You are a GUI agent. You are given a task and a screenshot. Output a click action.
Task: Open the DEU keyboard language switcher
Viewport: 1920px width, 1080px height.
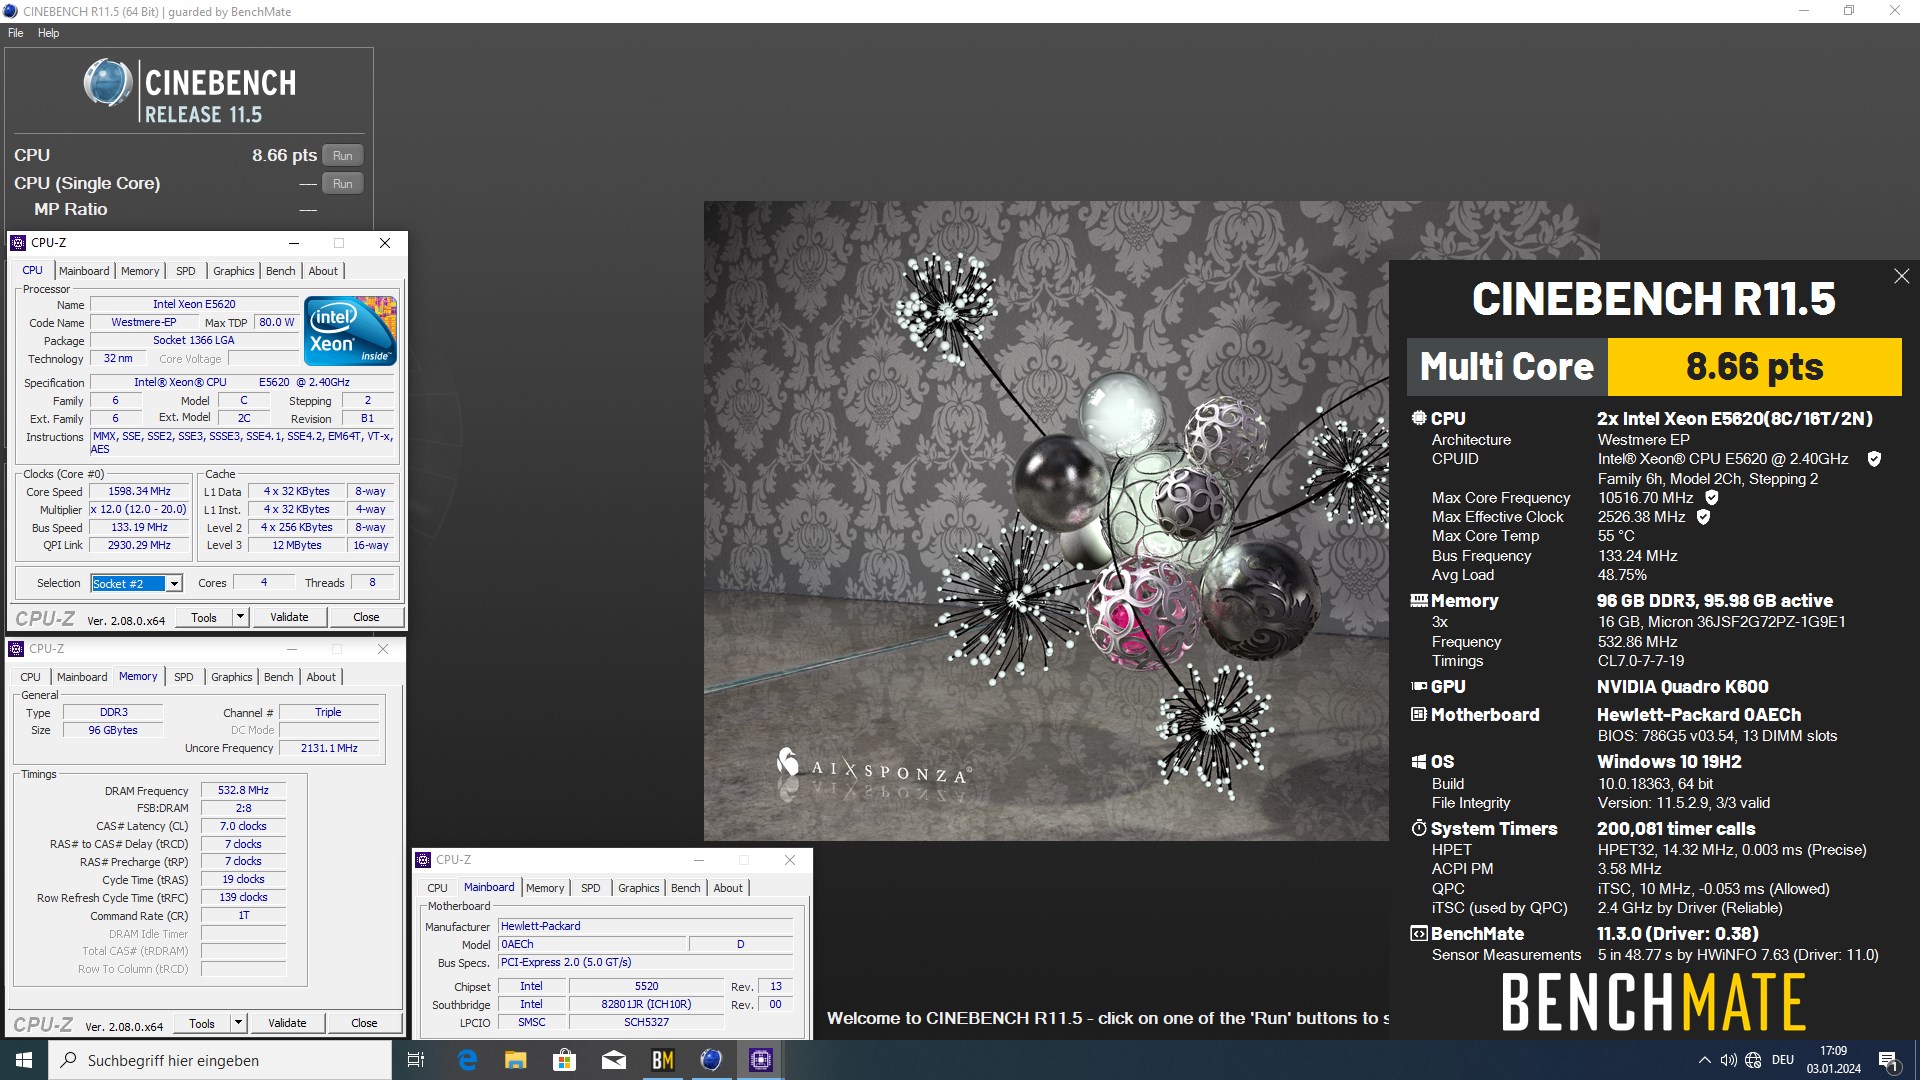(1783, 1060)
